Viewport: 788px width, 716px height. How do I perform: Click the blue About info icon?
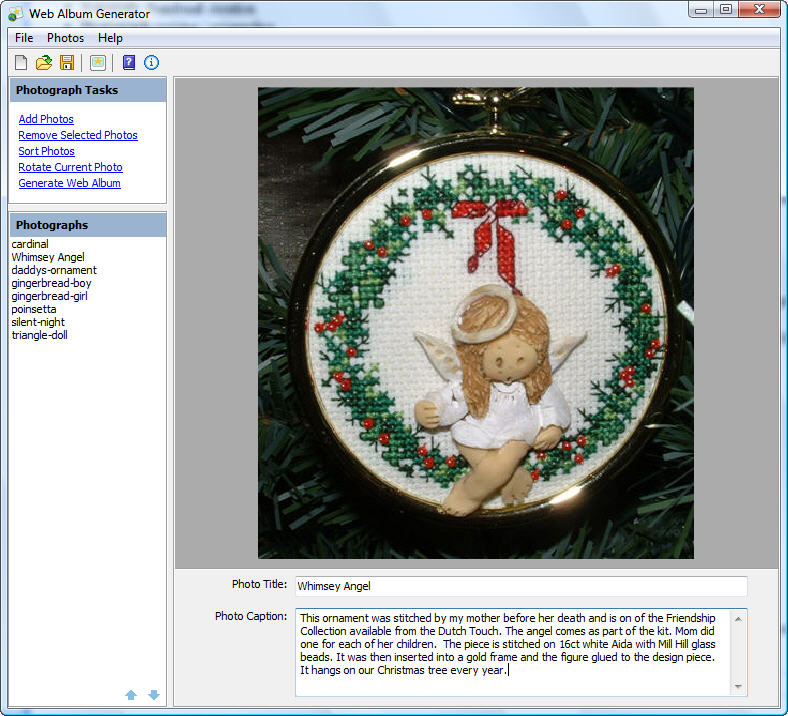[151, 62]
